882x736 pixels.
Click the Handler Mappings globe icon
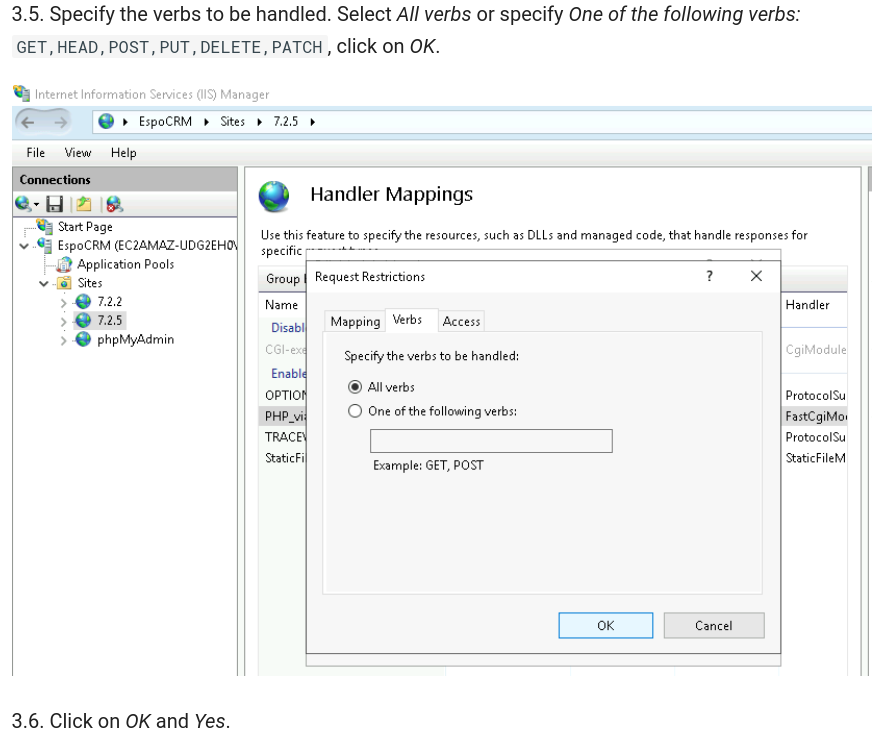click(274, 196)
